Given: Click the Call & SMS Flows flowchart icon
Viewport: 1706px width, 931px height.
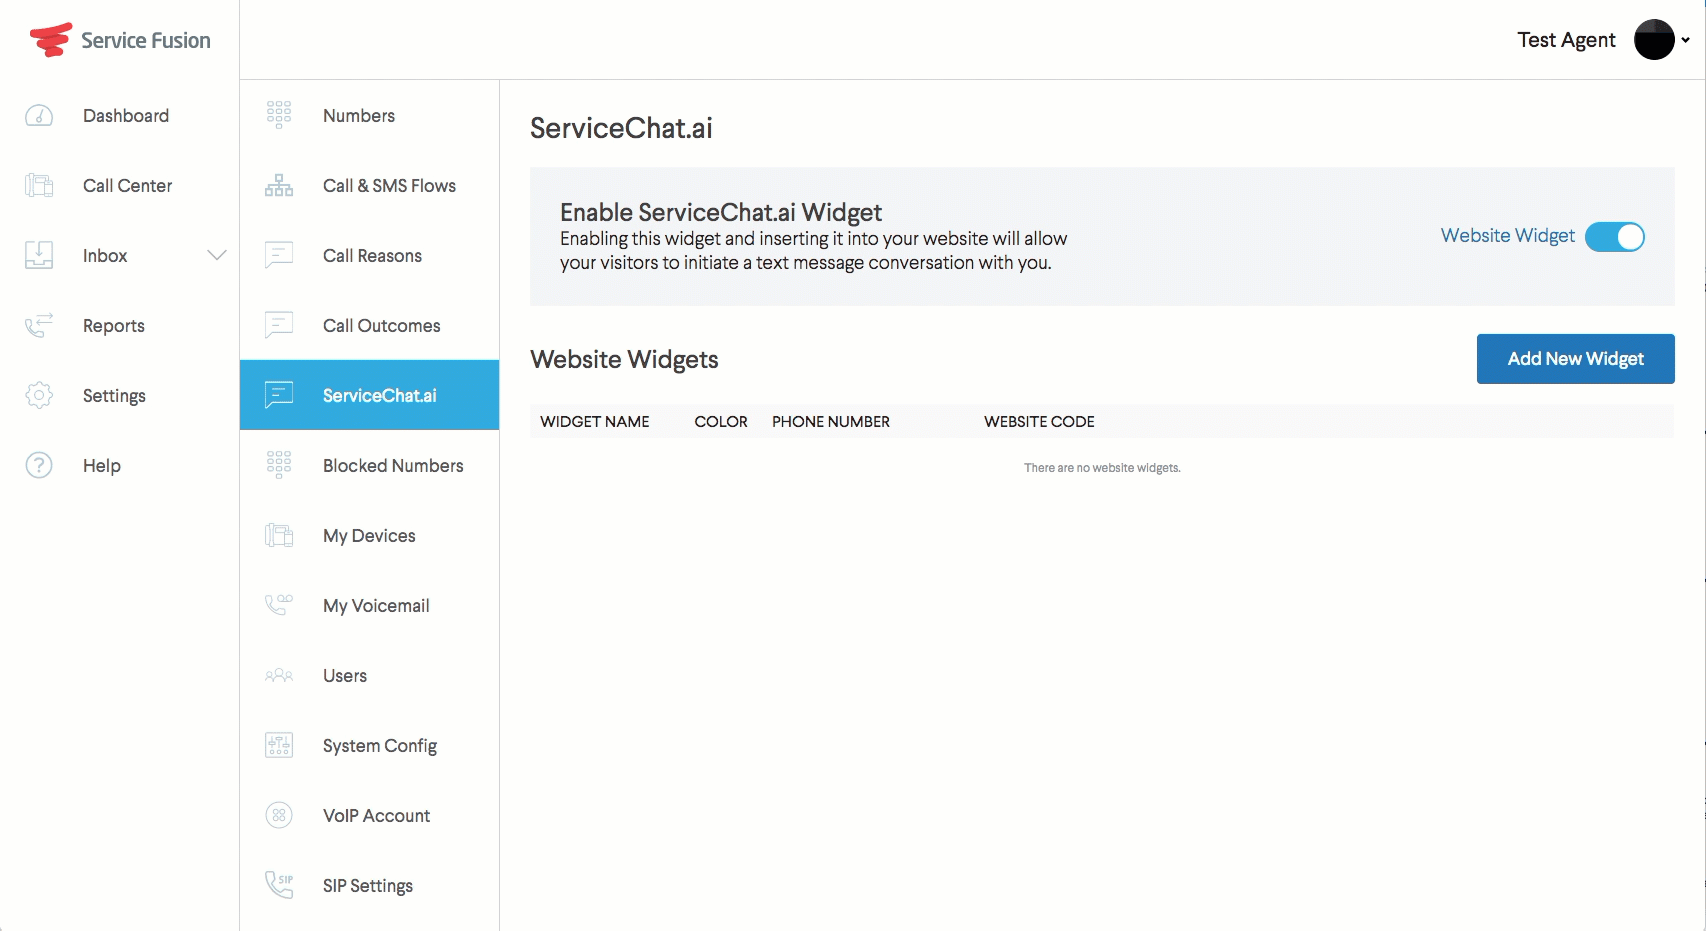Looking at the screenshot, I should click(279, 185).
